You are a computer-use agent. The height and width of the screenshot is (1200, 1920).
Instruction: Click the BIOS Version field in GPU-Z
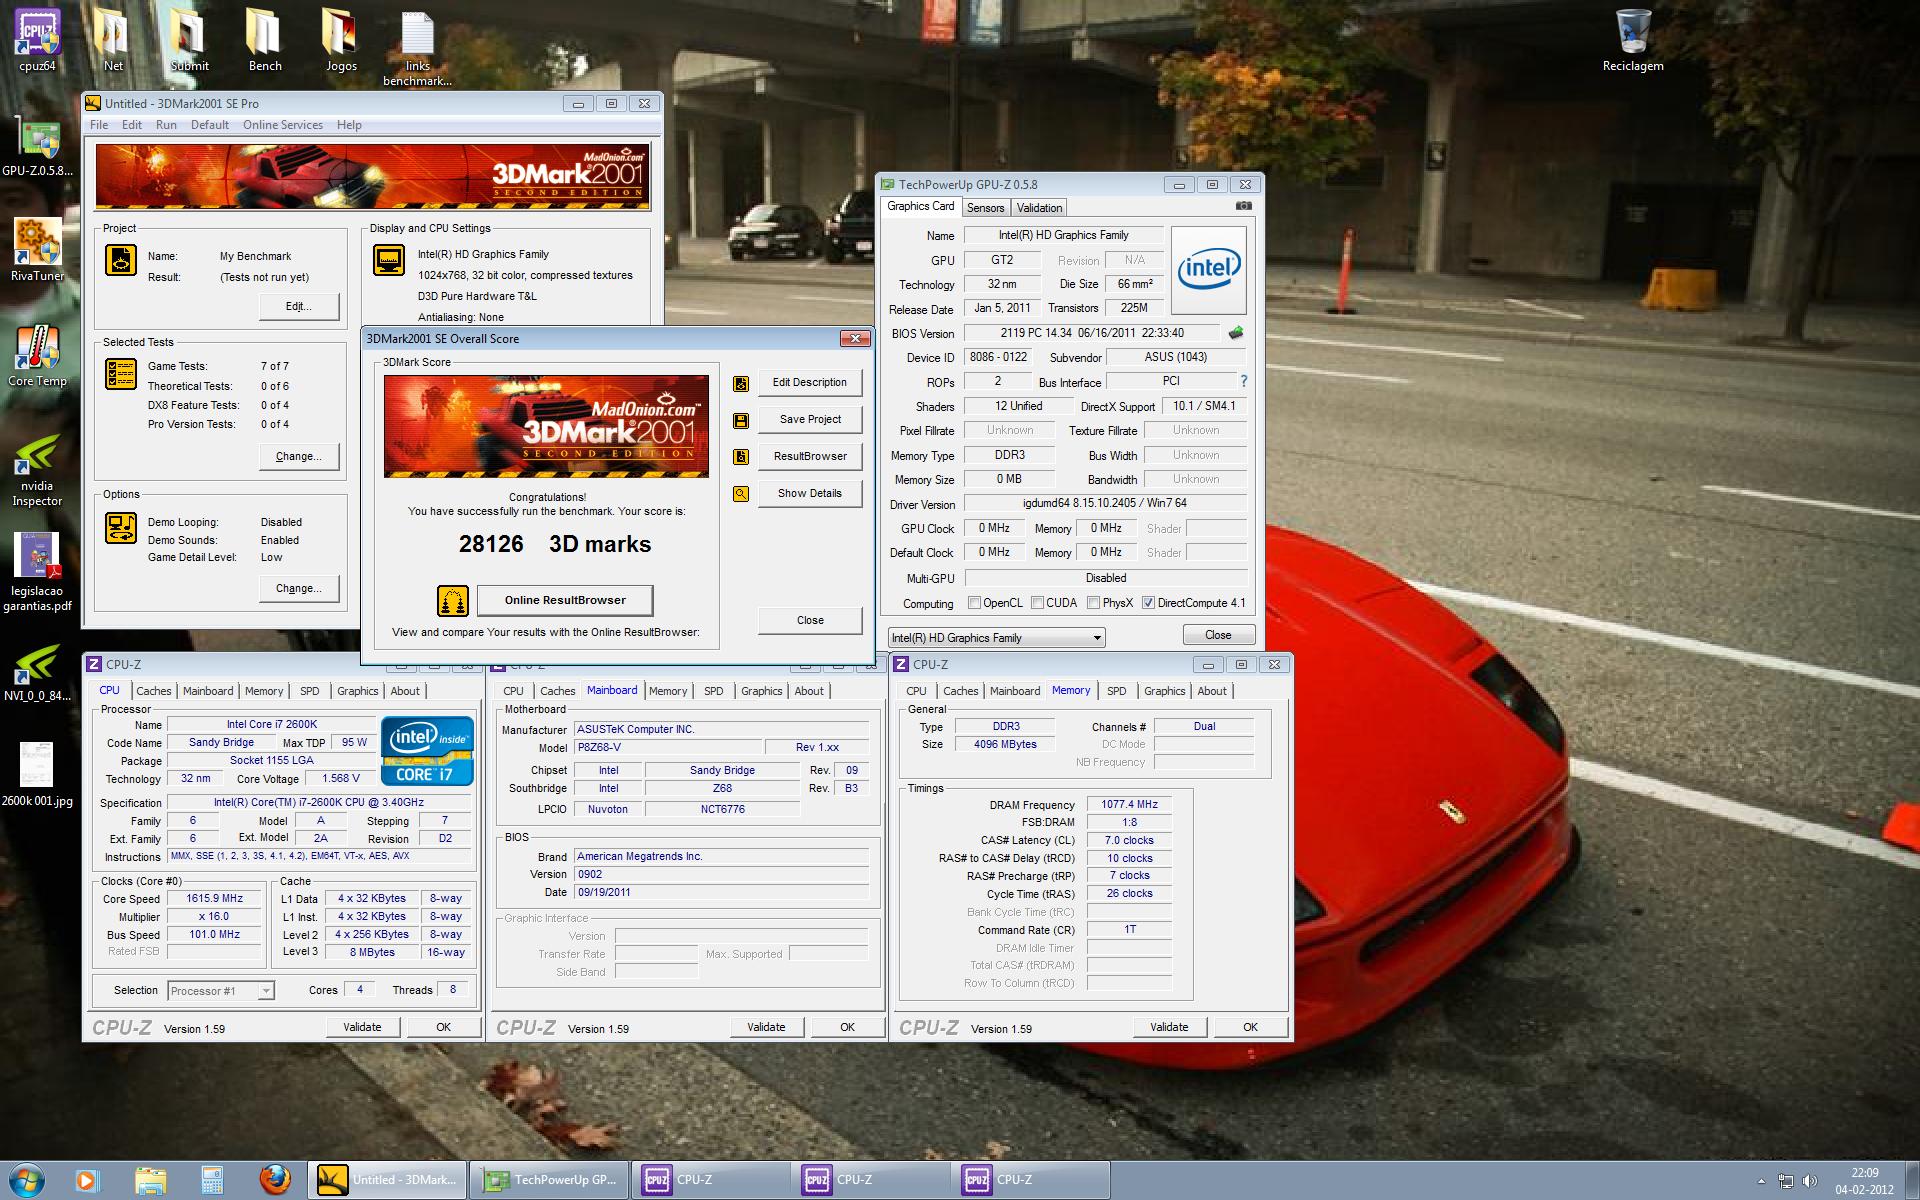pyautogui.click(x=1091, y=333)
